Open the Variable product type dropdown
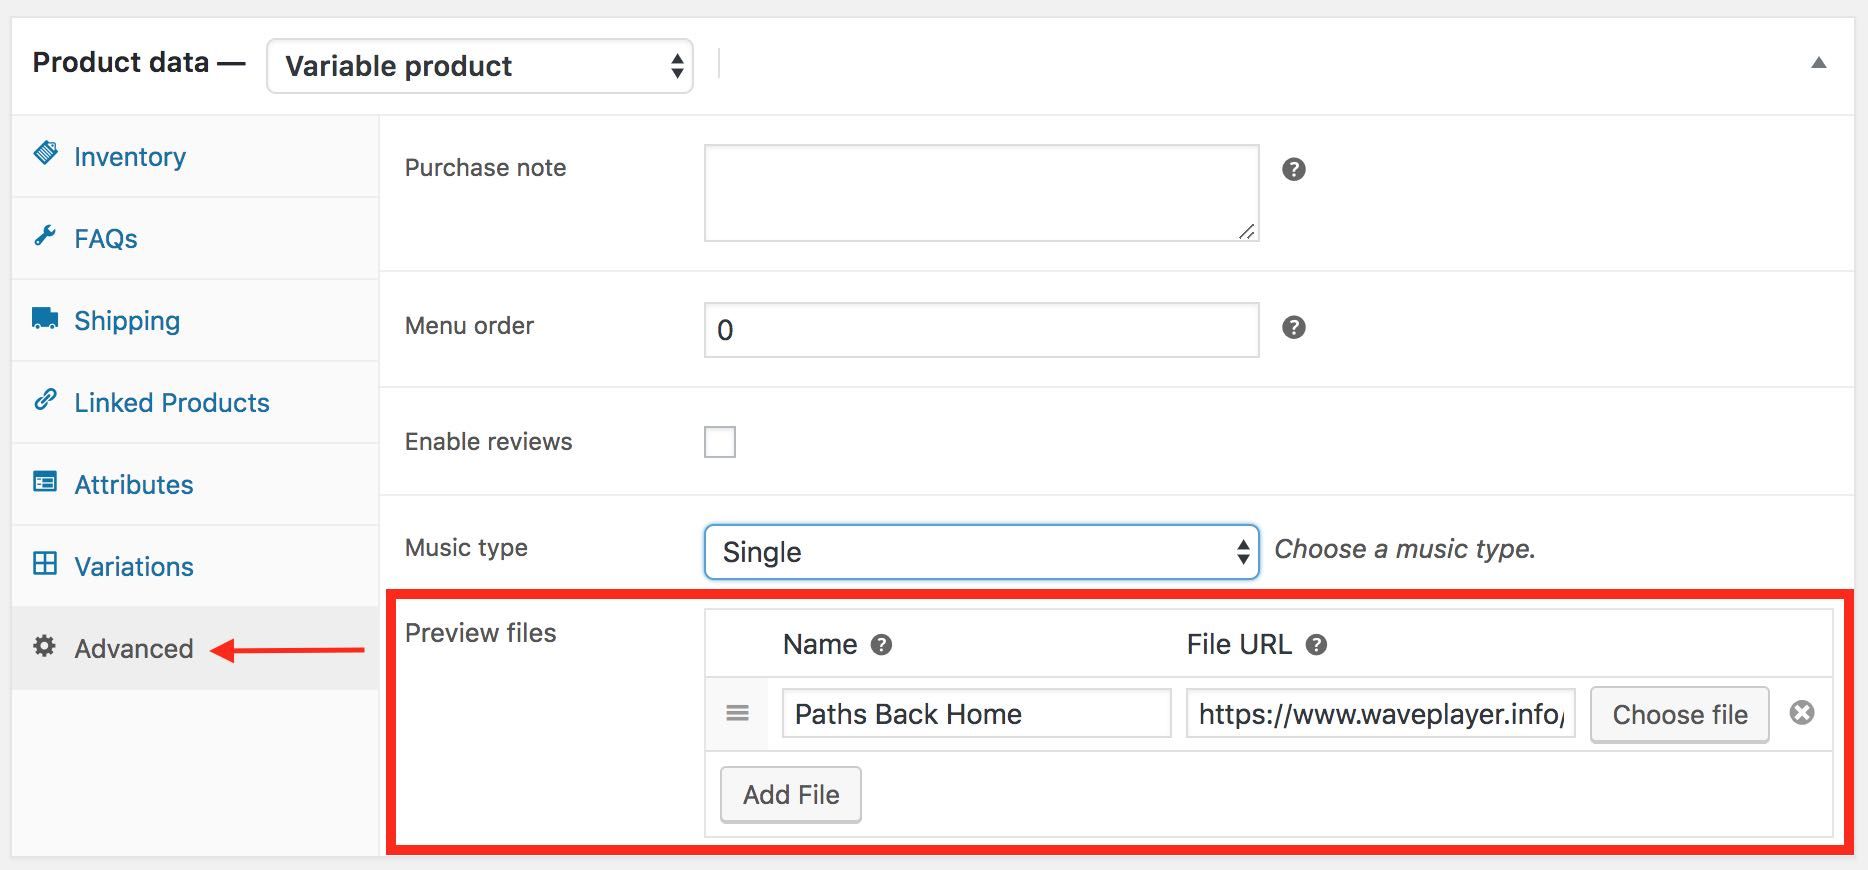1868x870 pixels. [x=480, y=66]
